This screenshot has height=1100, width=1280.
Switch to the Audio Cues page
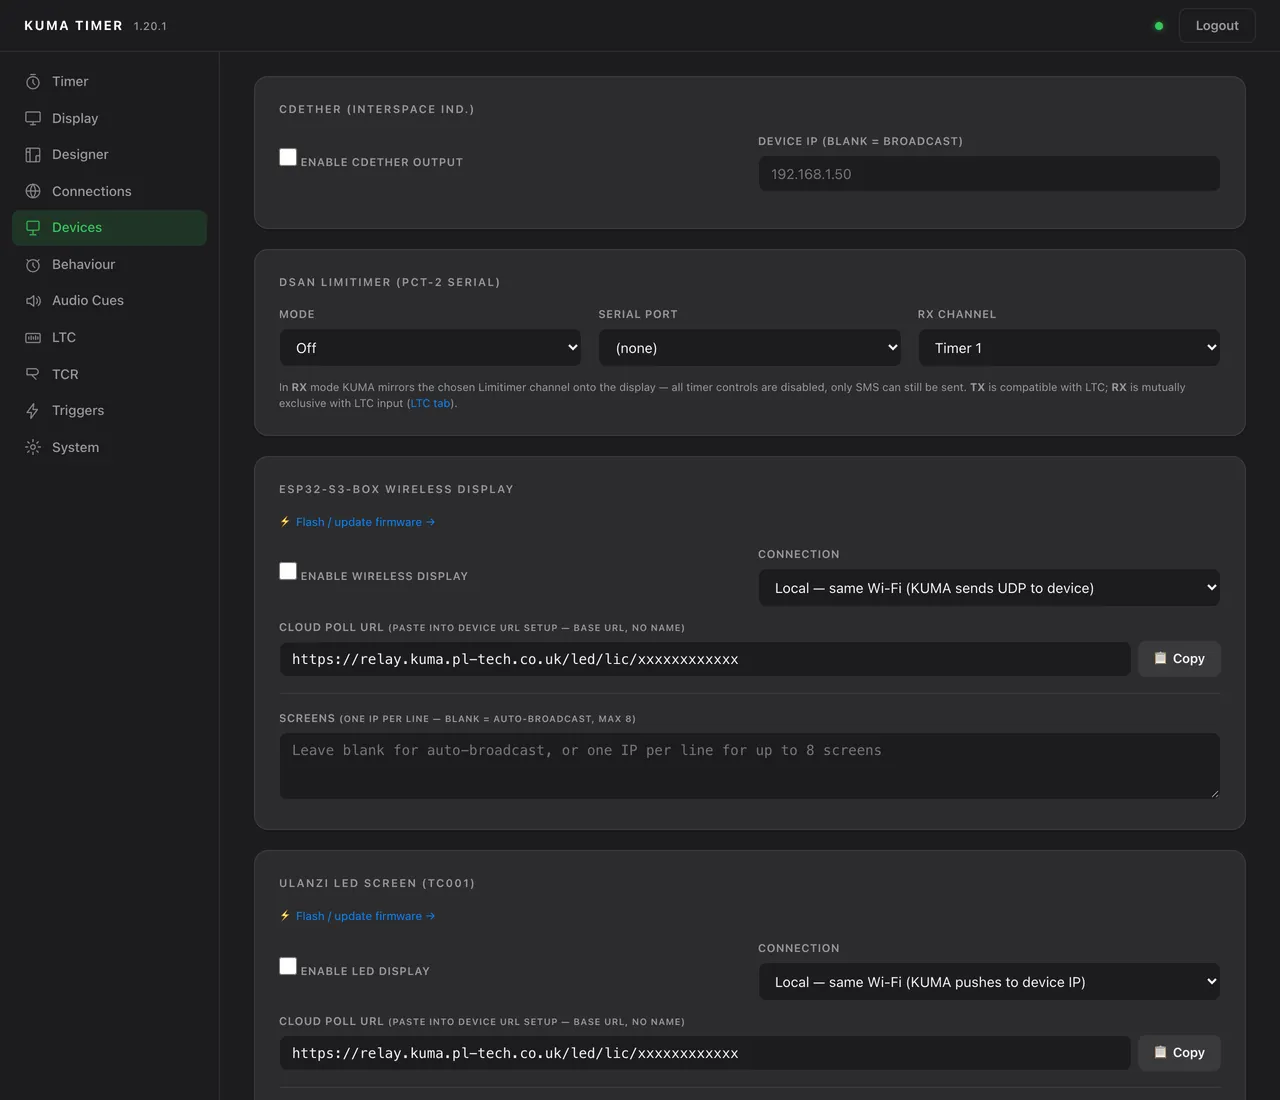[109, 301]
